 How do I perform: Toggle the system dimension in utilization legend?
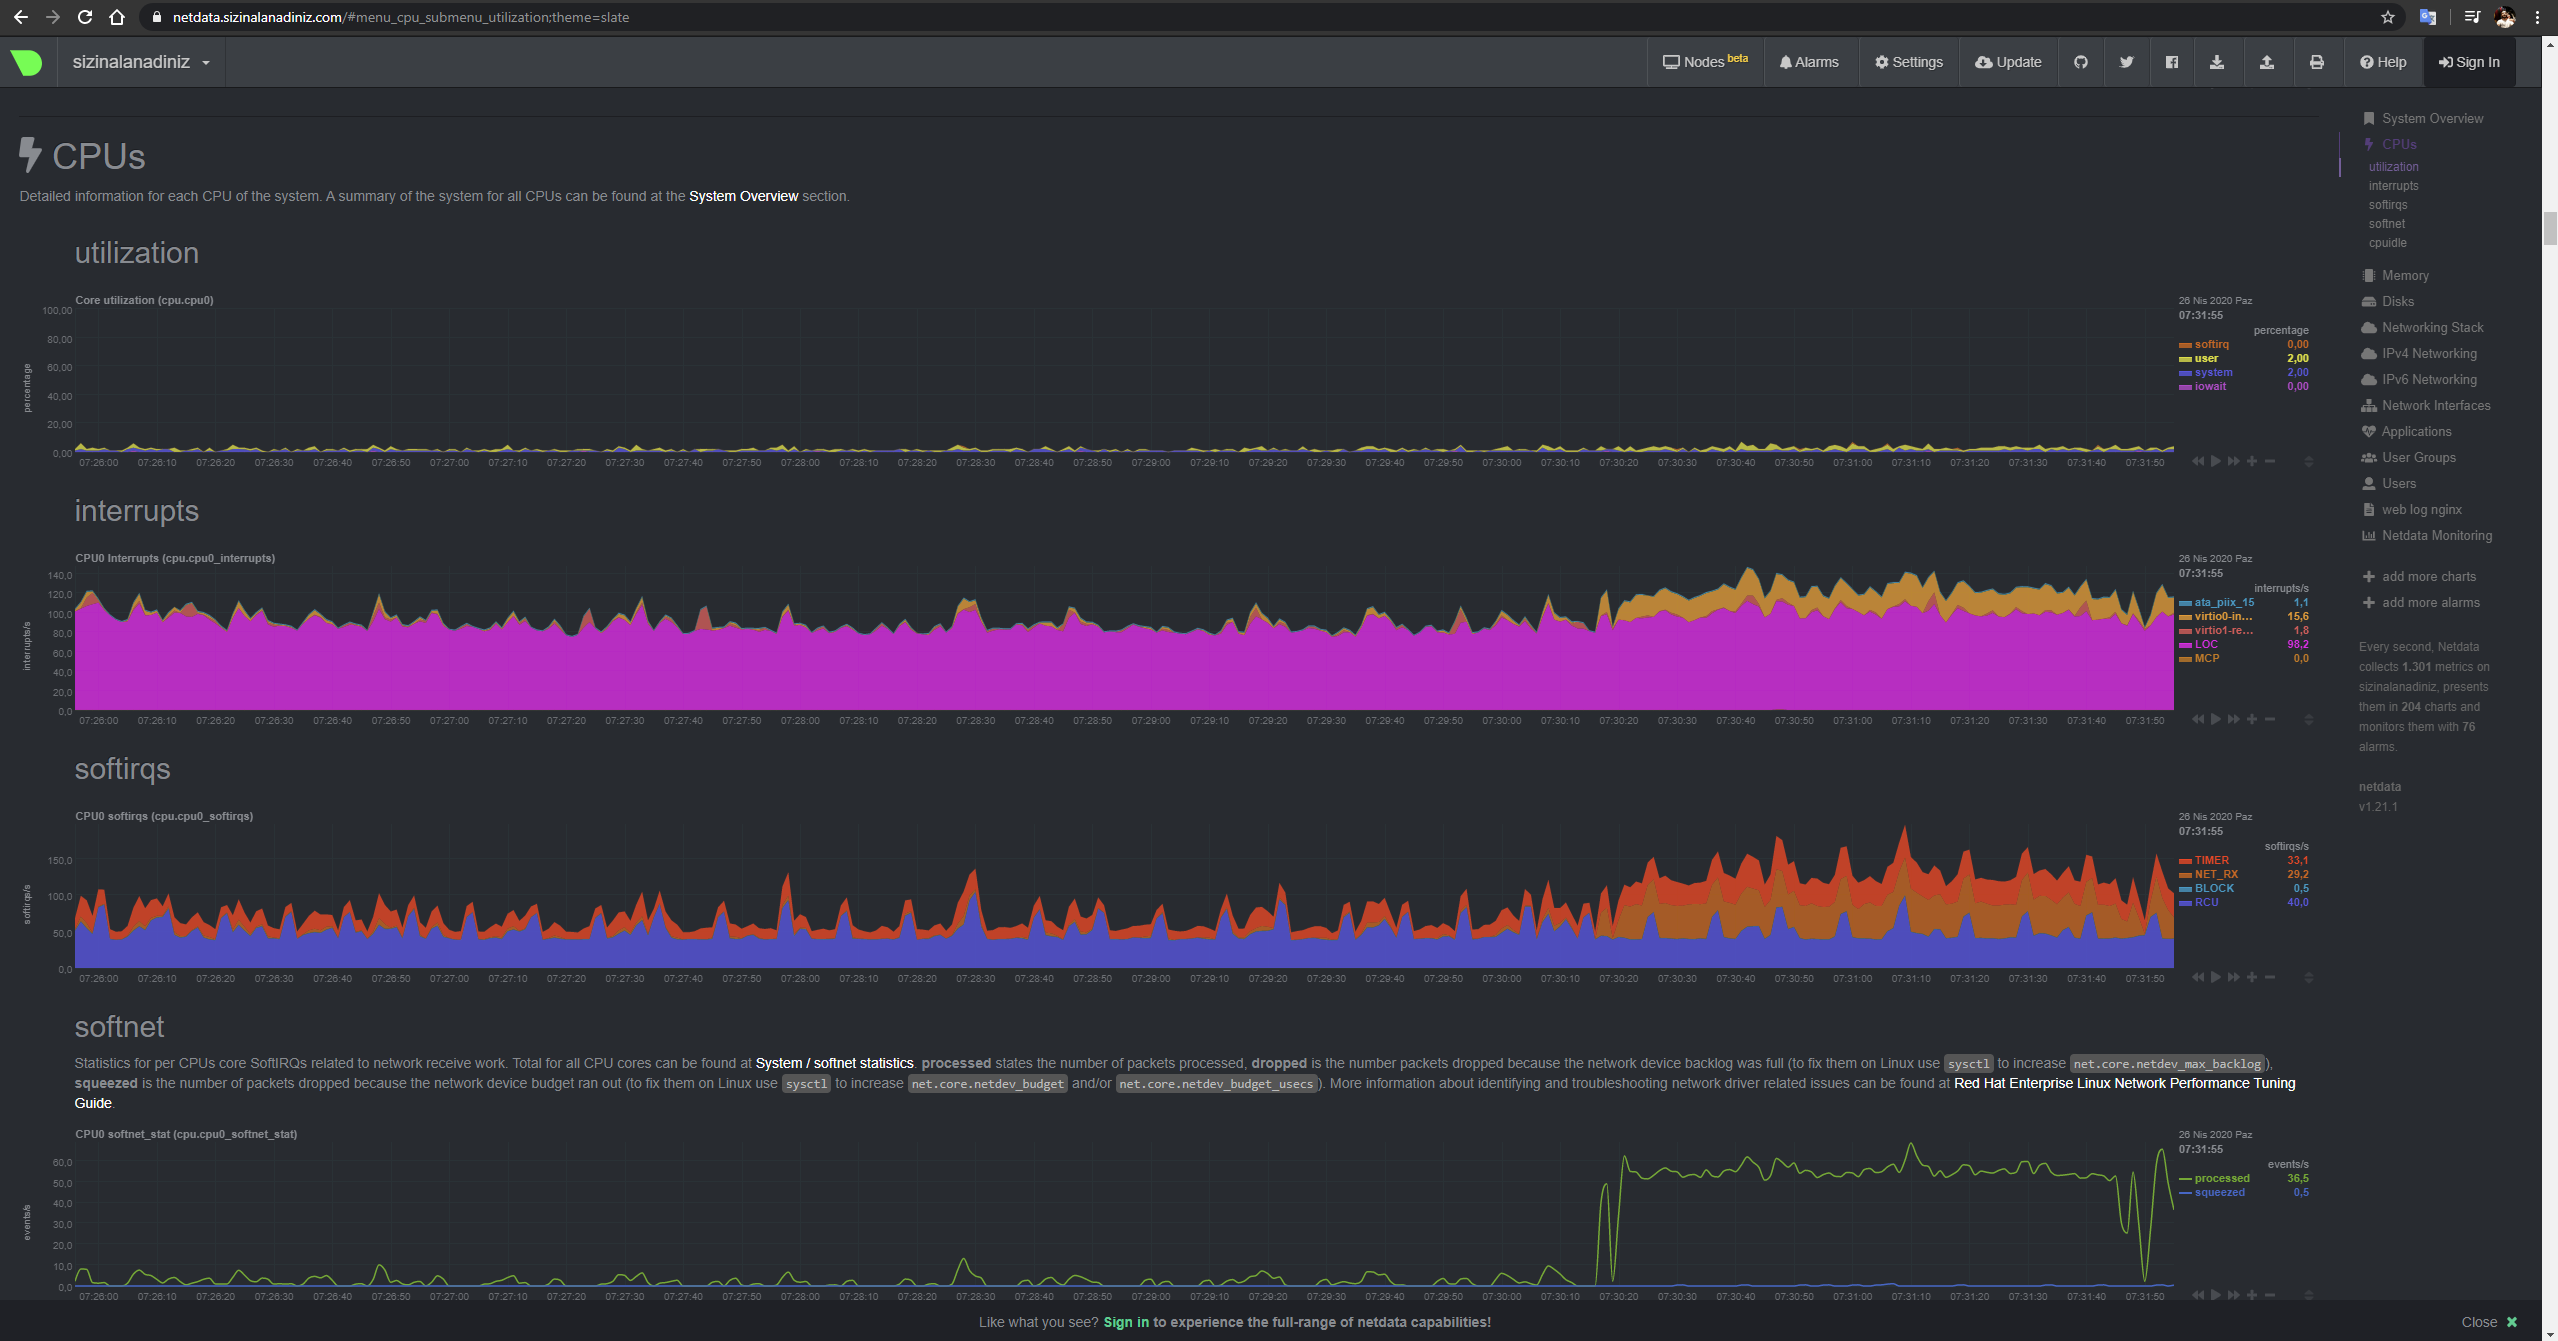tap(2214, 372)
